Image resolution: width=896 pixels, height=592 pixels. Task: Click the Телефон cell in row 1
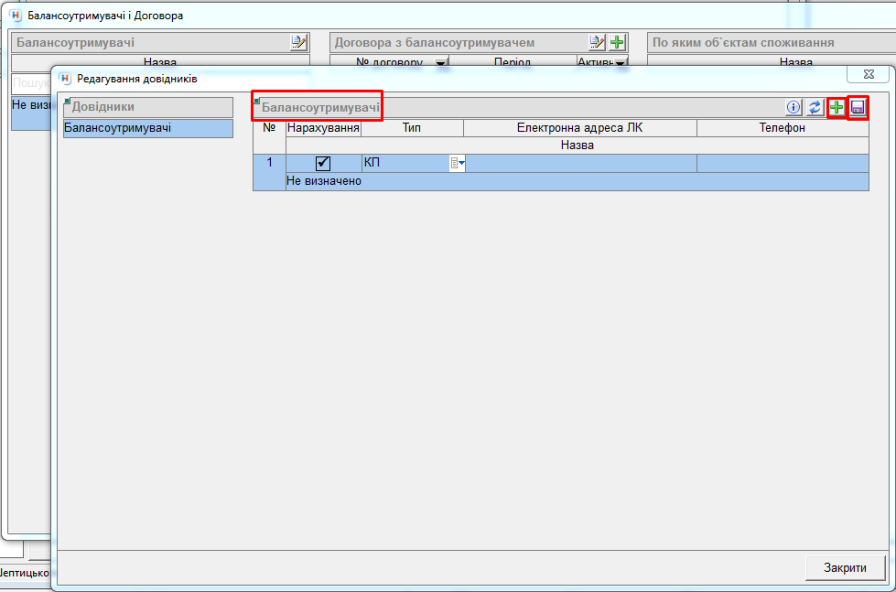(x=783, y=163)
